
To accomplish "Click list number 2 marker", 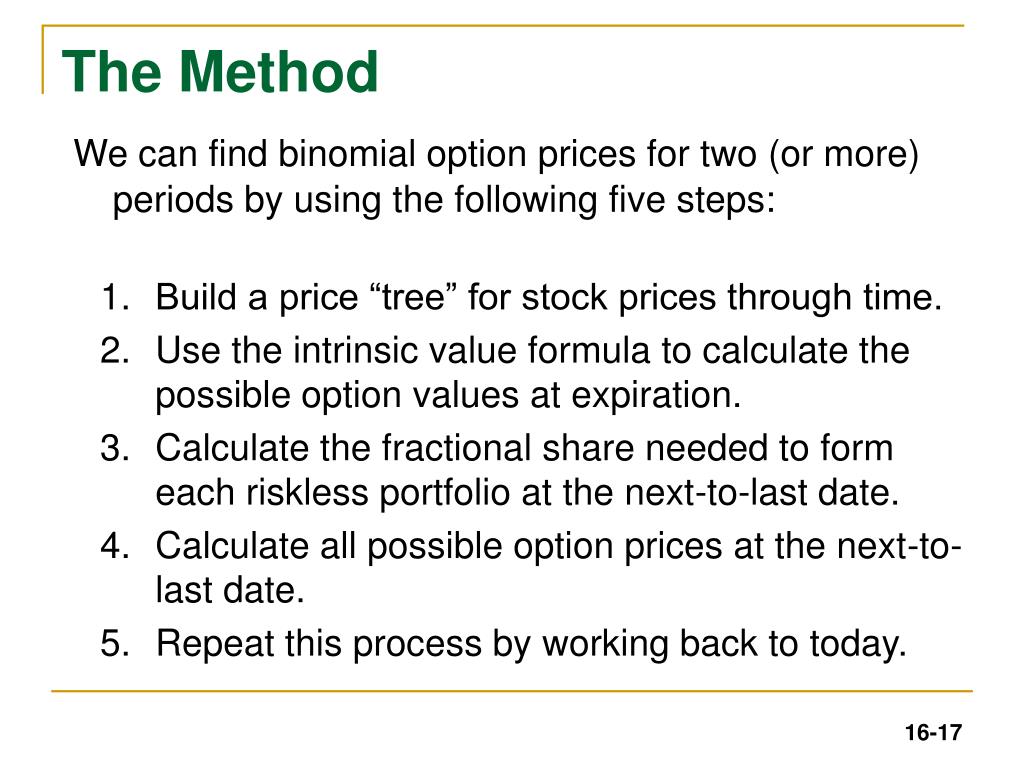I will 116,350.
